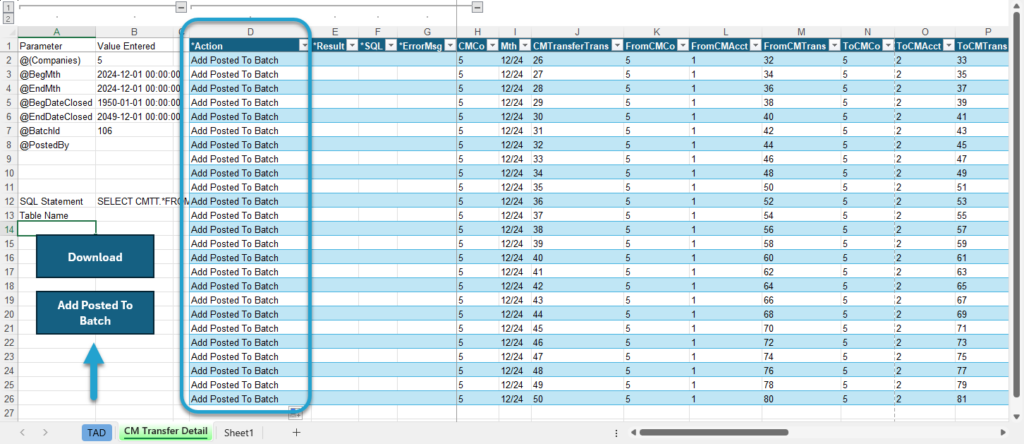Open the *Result column filter dropdown
The image size is (1024, 444).
pyautogui.click(x=352, y=46)
